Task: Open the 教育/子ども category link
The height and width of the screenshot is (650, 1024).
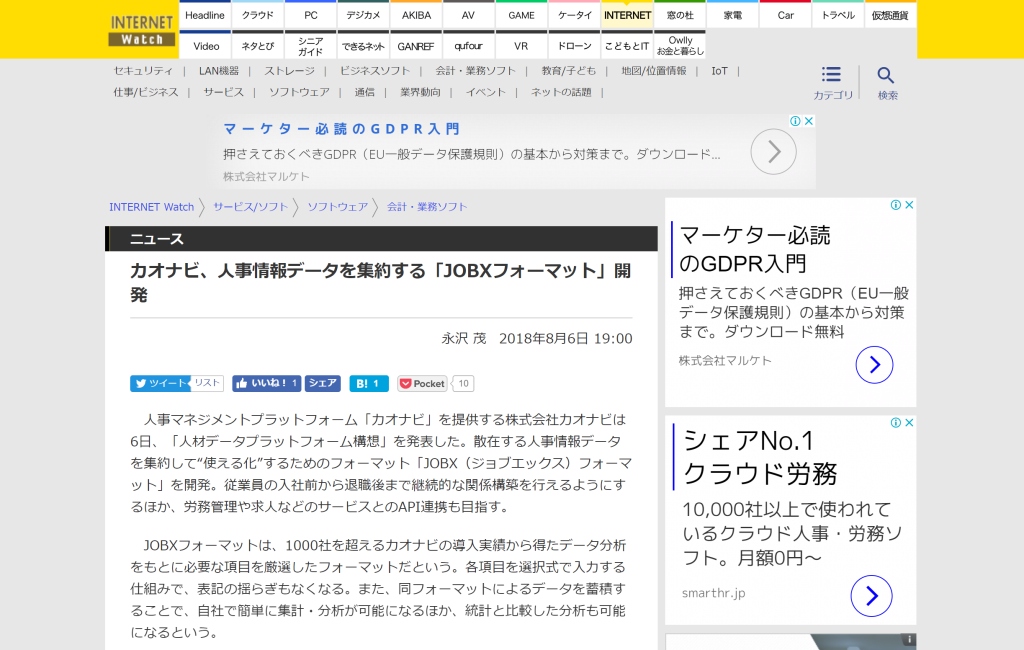Action: coord(569,71)
